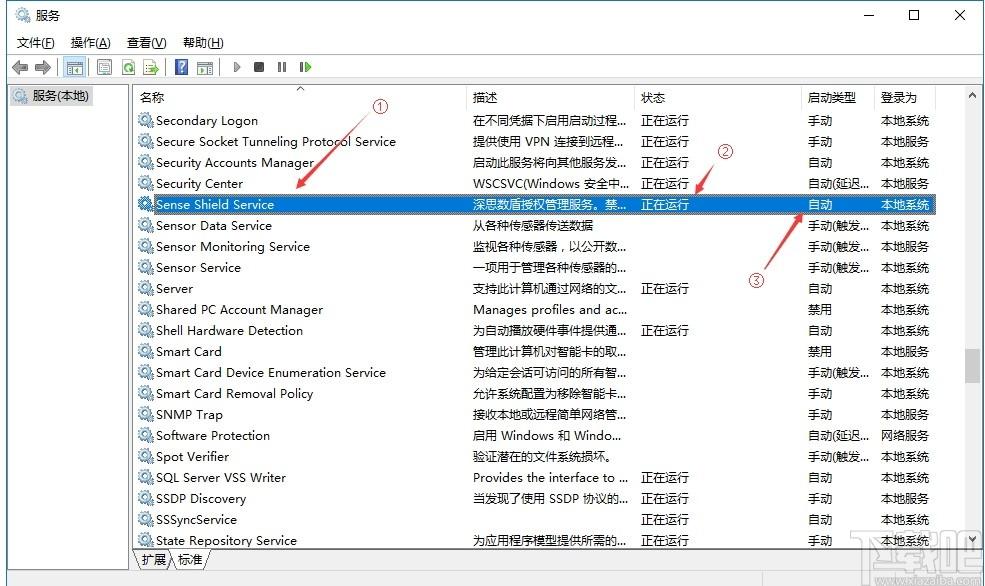This screenshot has height=586, width=985.
Task: Open the Properties toolbar icon
Action: pyautogui.click(x=104, y=67)
